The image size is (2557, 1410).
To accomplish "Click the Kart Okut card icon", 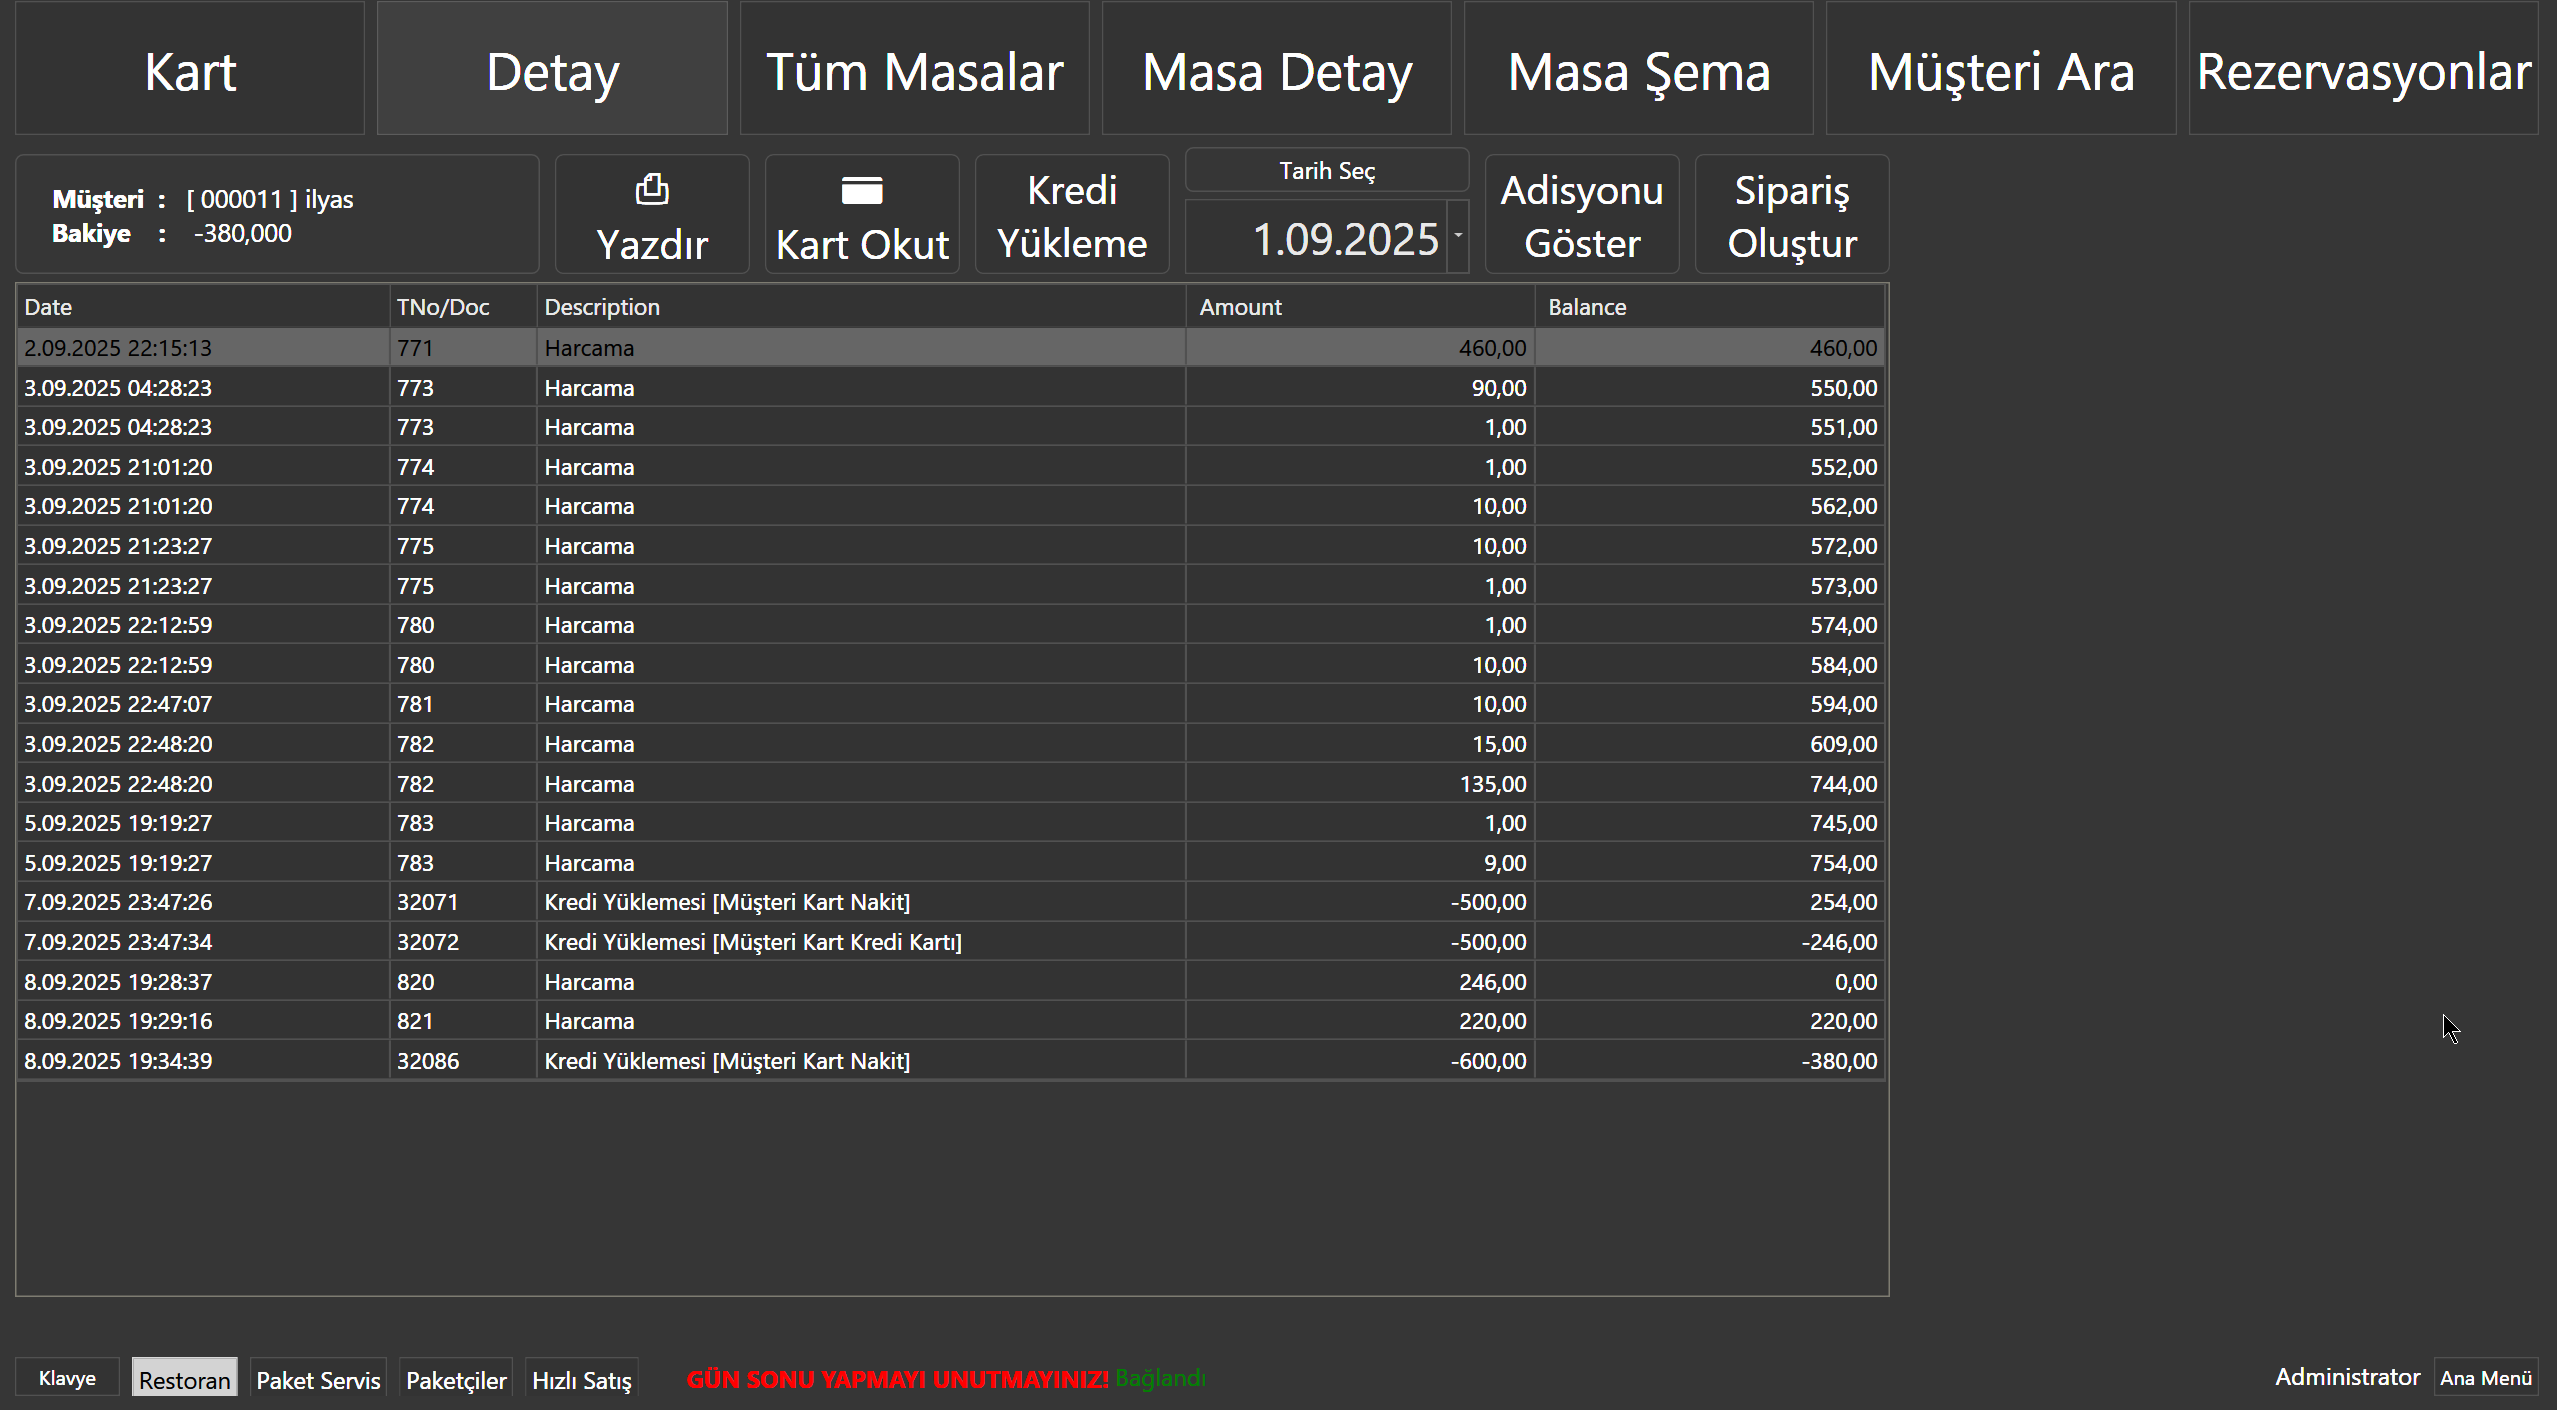I will coord(861,190).
